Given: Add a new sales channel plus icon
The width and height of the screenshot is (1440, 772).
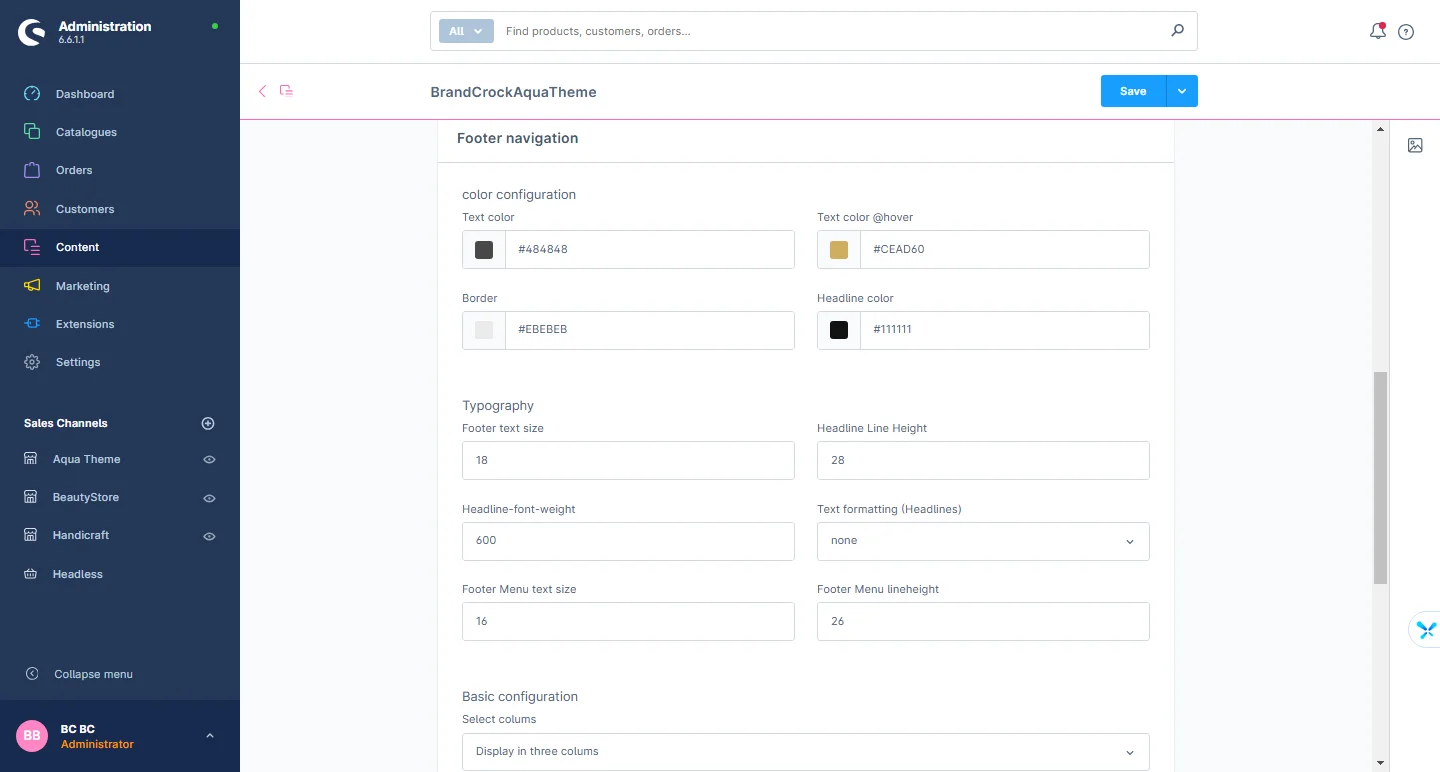Looking at the screenshot, I should coord(208,423).
